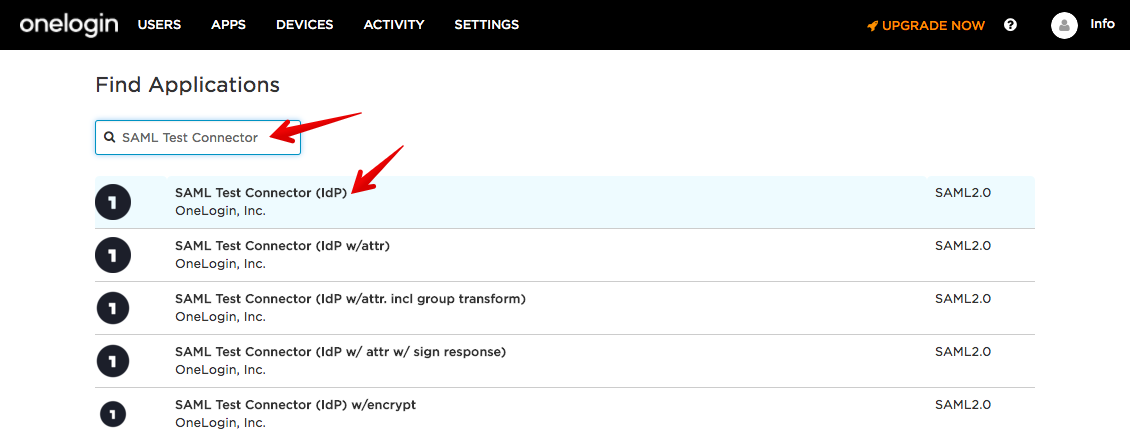Open the Activity menu
Image resolution: width=1130 pixels, height=440 pixels.
point(393,25)
